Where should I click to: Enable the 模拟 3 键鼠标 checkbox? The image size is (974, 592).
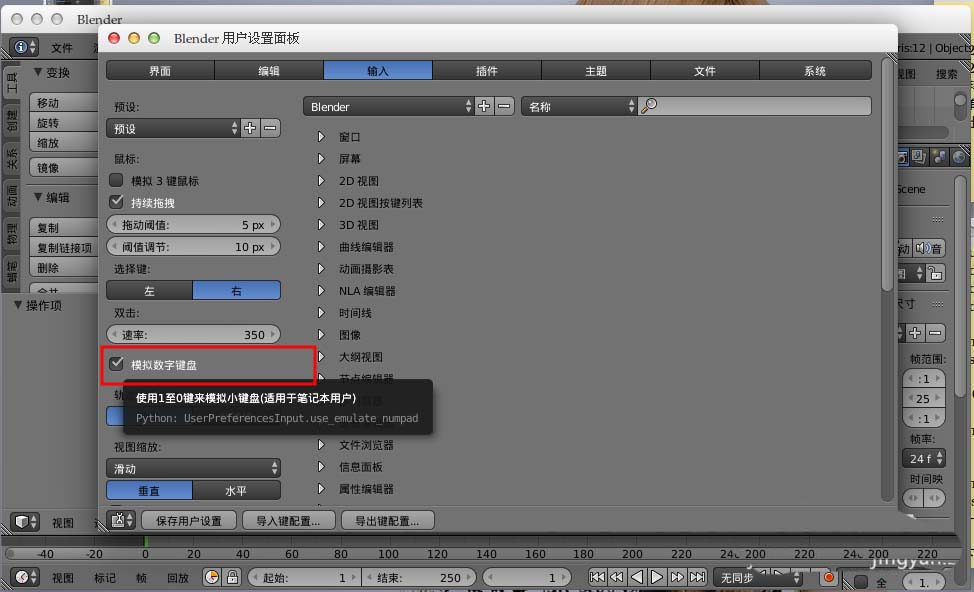(116, 180)
